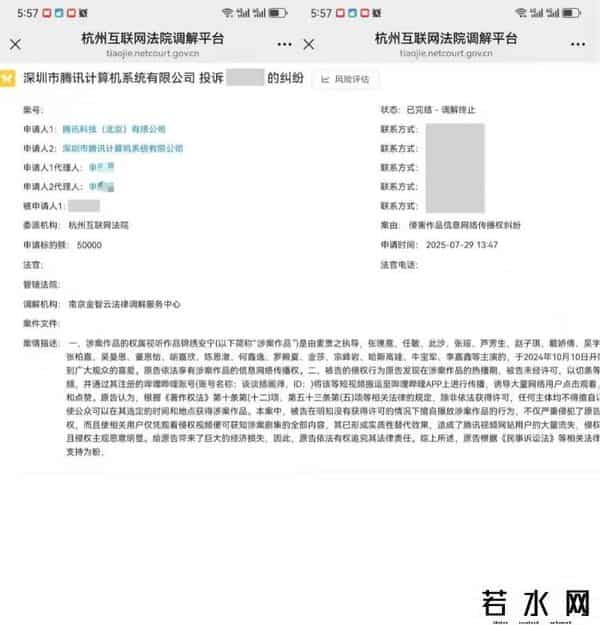Open the 申请人2代理人 name link

click(x=101, y=186)
